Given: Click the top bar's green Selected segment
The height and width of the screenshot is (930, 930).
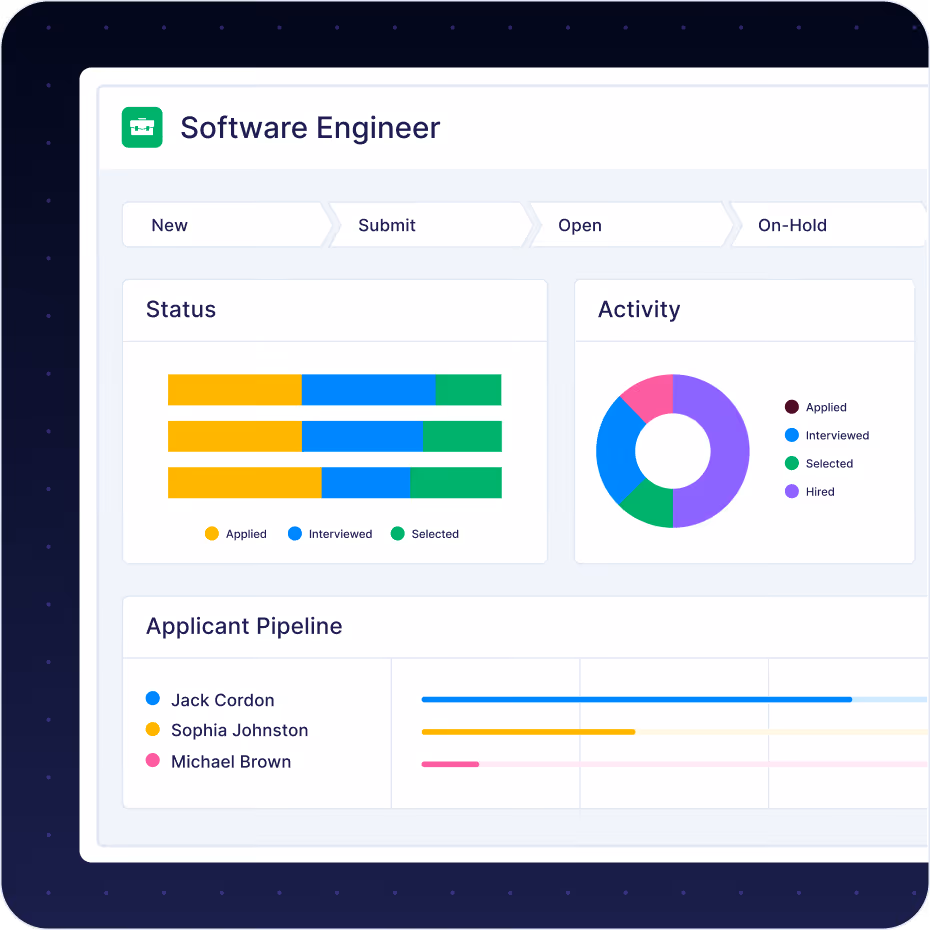Looking at the screenshot, I should (469, 390).
